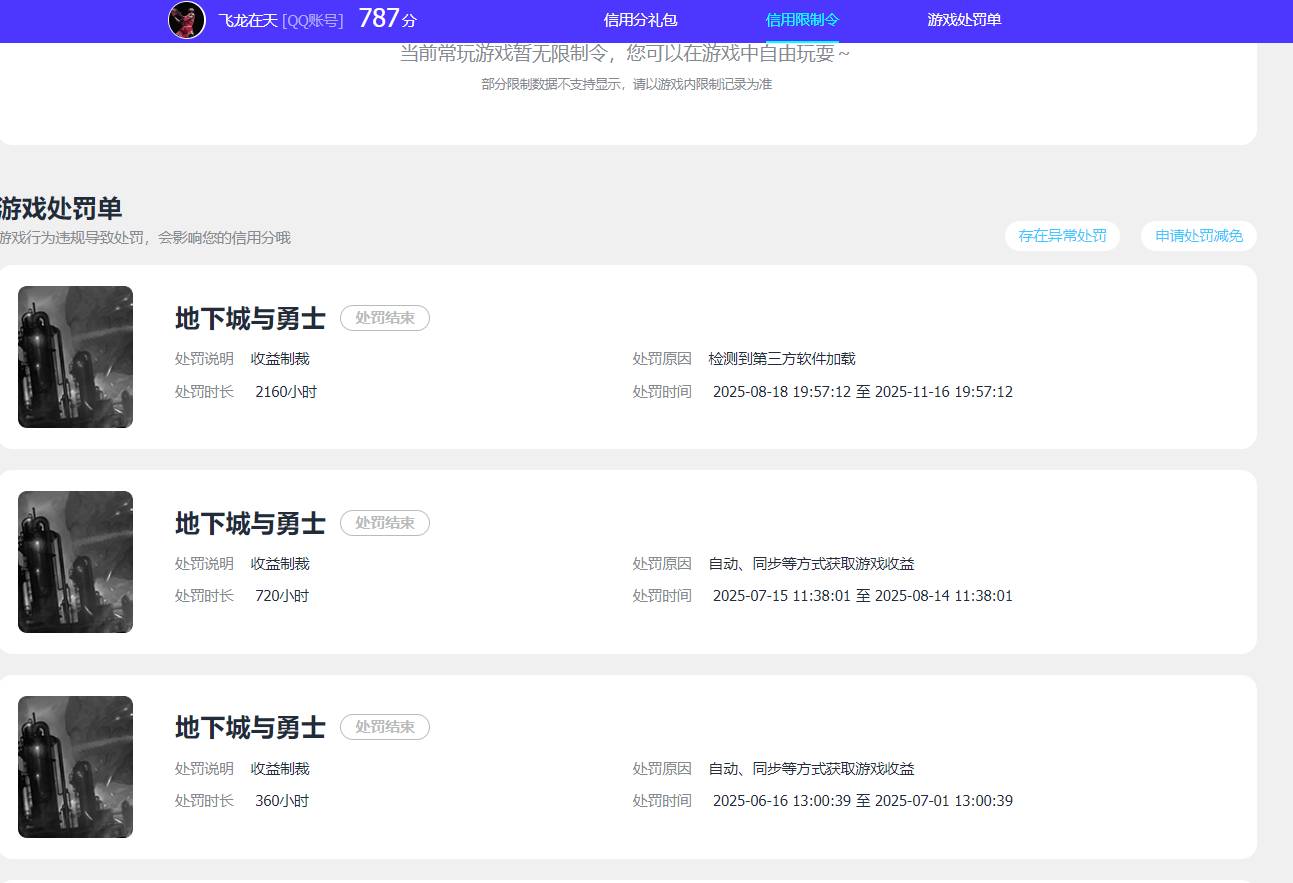Click the [QQ账号] label in header

click(x=313, y=20)
